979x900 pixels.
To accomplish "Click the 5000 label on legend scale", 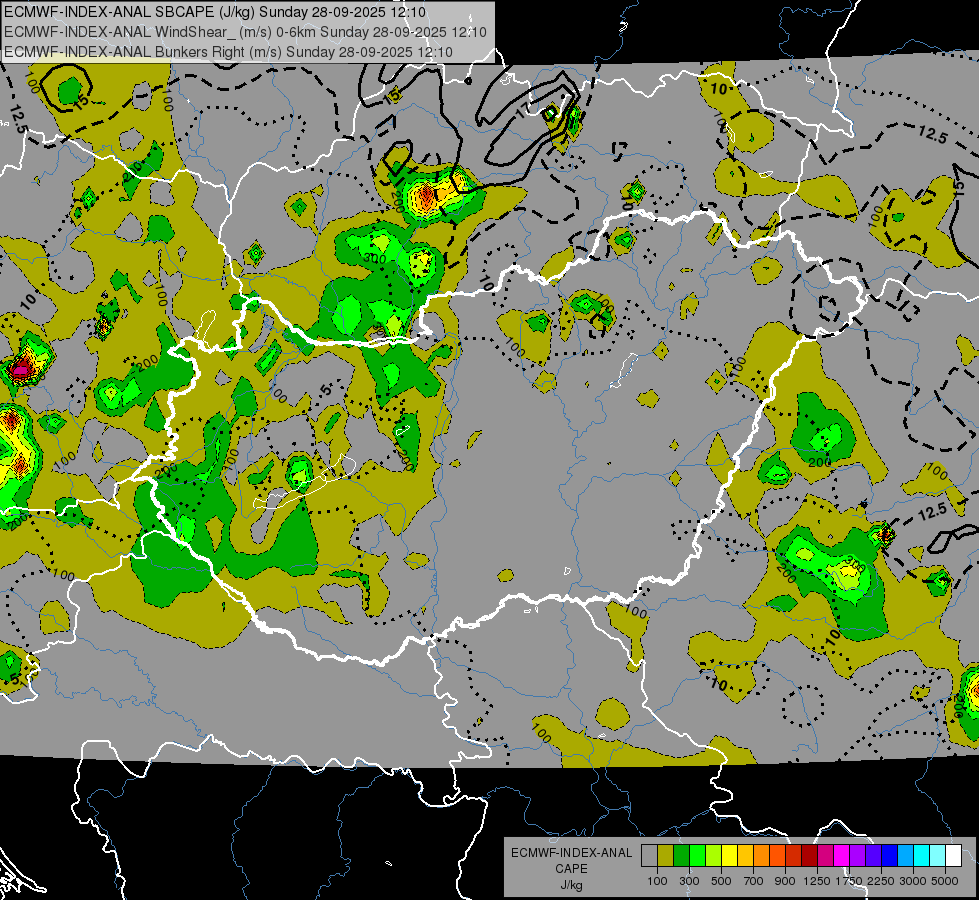I will pos(945,881).
